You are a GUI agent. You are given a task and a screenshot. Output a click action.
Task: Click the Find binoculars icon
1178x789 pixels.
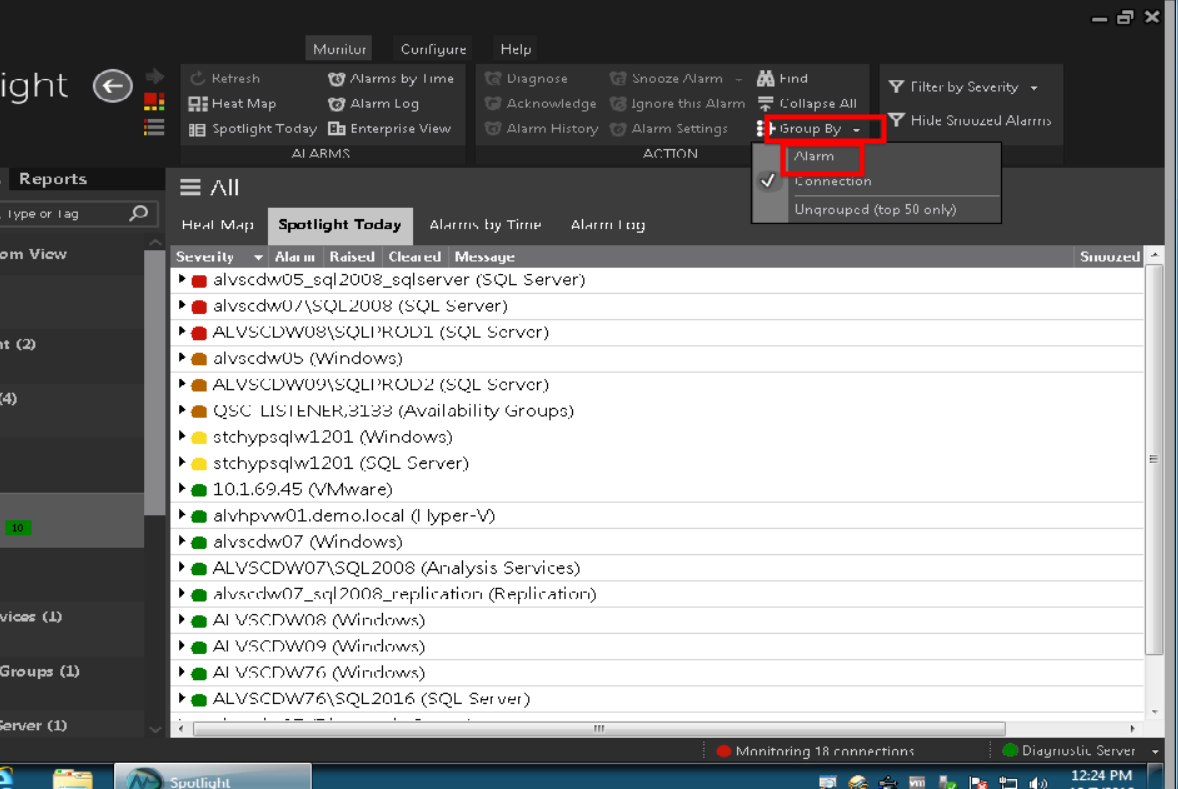pos(766,78)
